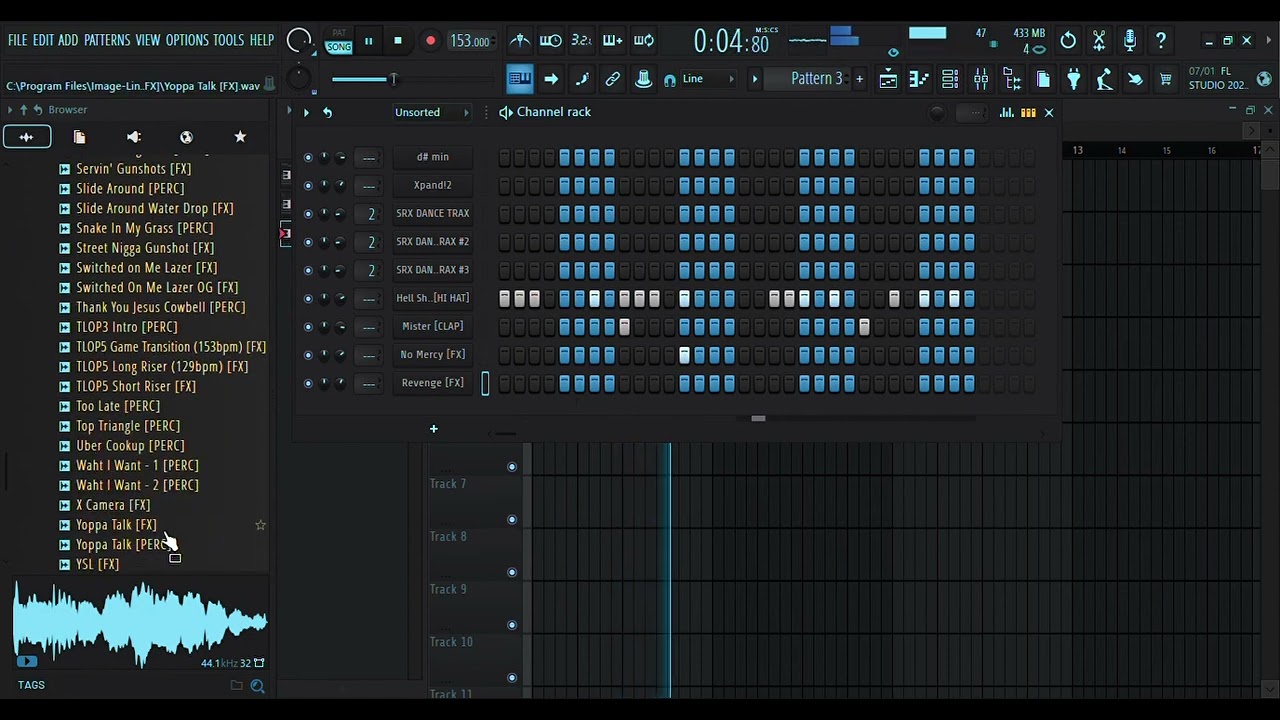The image size is (1280, 720).
Task: Click the undo history circular arrow icon
Action: (x=1068, y=41)
